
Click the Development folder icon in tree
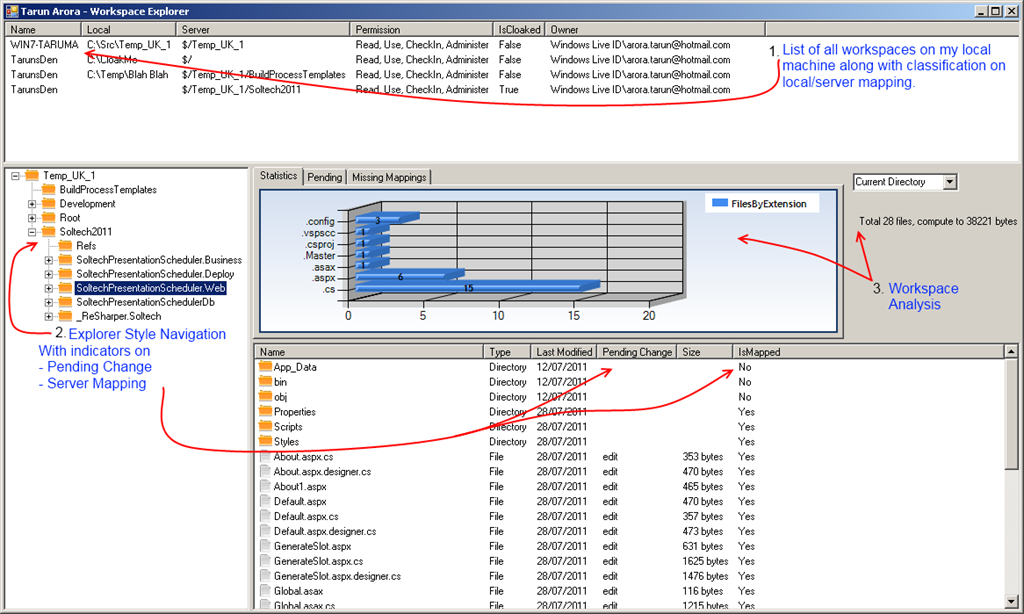pyautogui.click(x=48, y=203)
